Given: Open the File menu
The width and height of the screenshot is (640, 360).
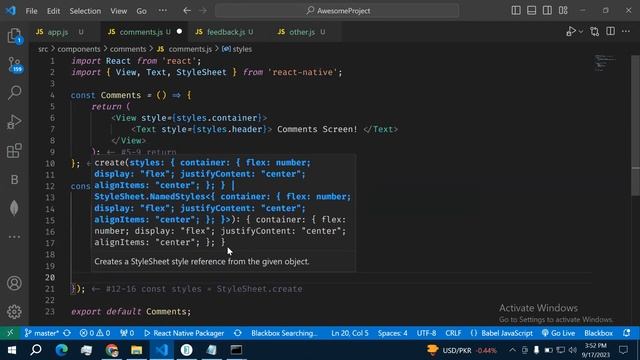Looking at the screenshot, I should [x=31, y=11].
